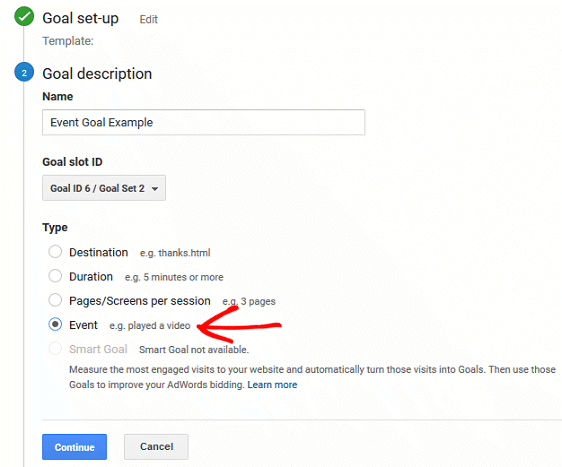Open the Goal slot ID dropdown

(x=104, y=188)
